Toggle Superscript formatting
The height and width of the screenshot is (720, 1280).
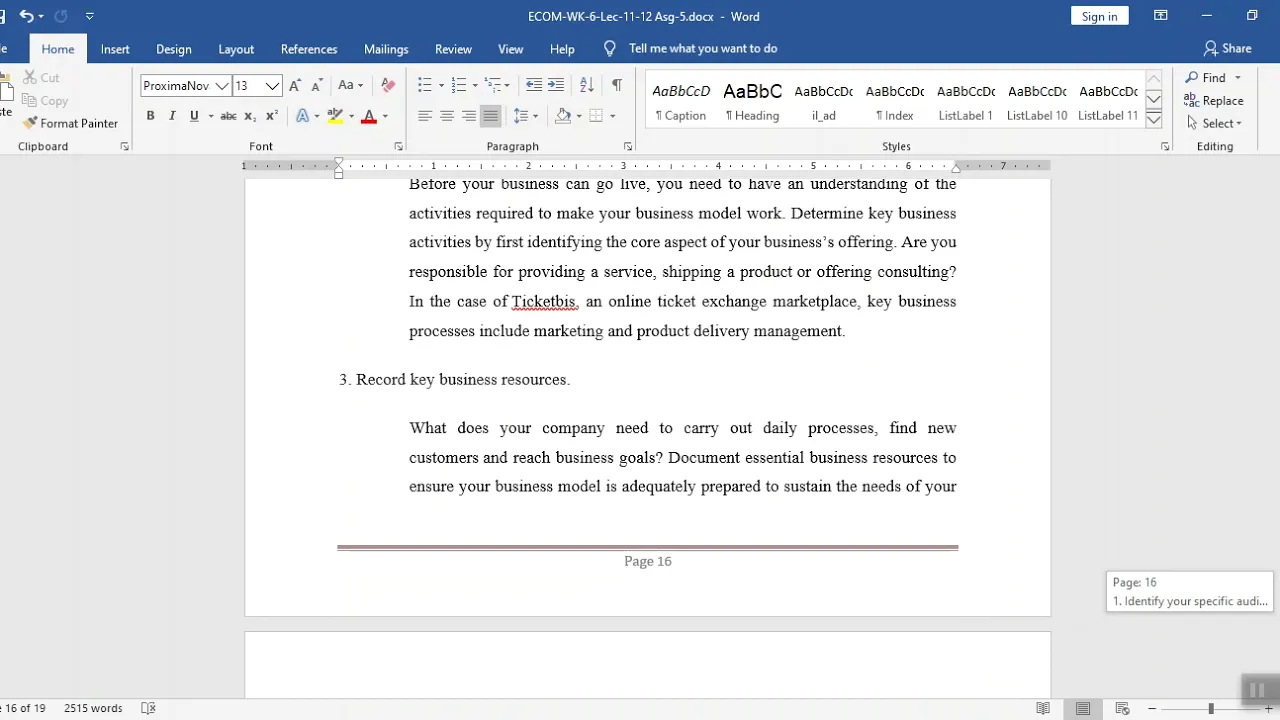pos(272,116)
